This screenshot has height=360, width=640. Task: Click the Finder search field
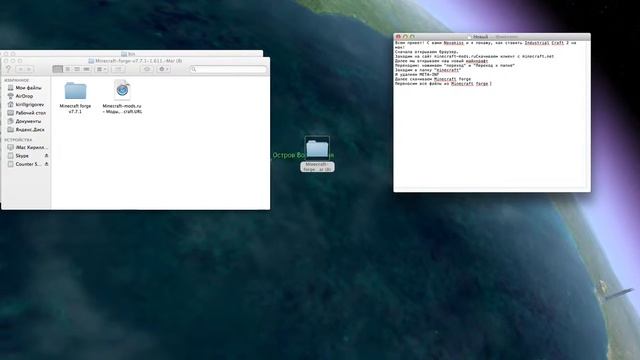[x=229, y=69]
